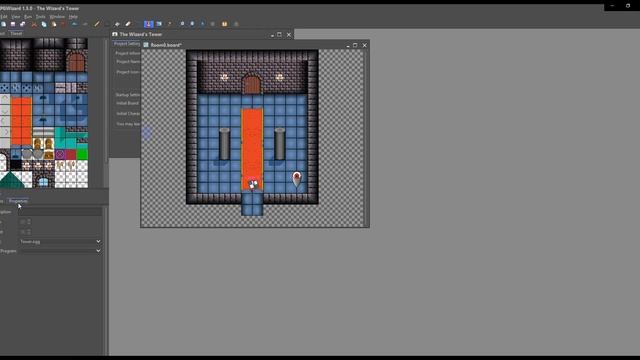Click the map pin sprite on board
Viewport: 640px width, 360px height.
tap(297, 179)
